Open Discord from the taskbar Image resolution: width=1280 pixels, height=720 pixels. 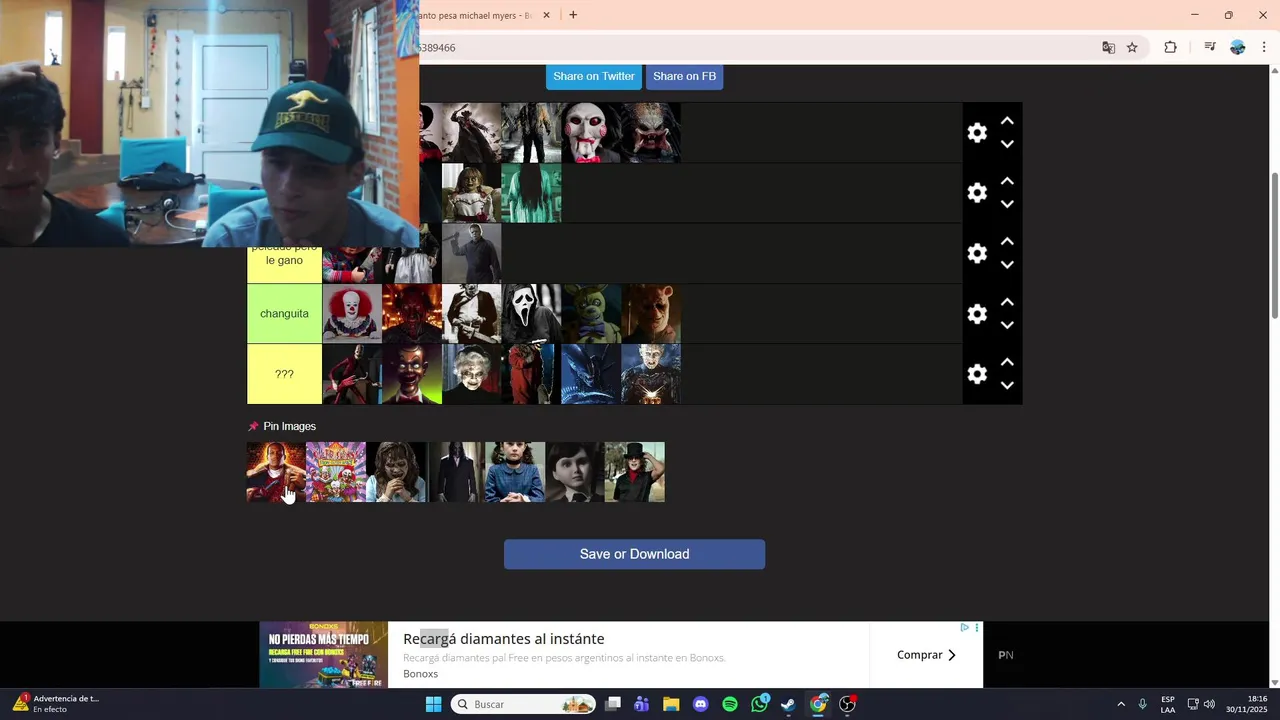coord(700,704)
